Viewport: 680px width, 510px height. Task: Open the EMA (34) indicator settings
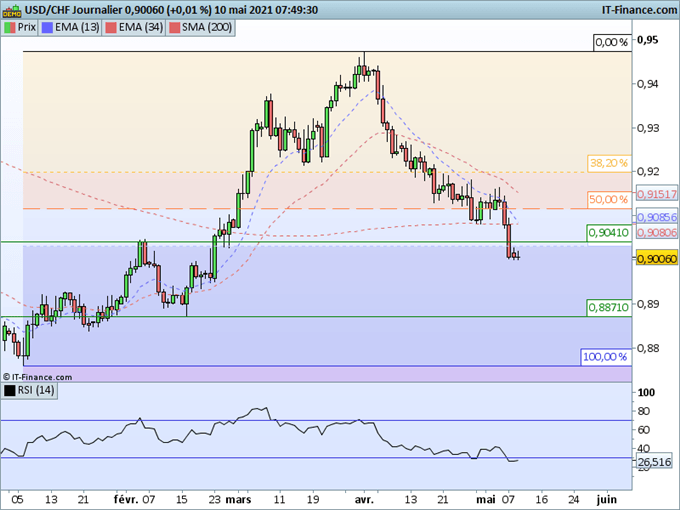134,27
